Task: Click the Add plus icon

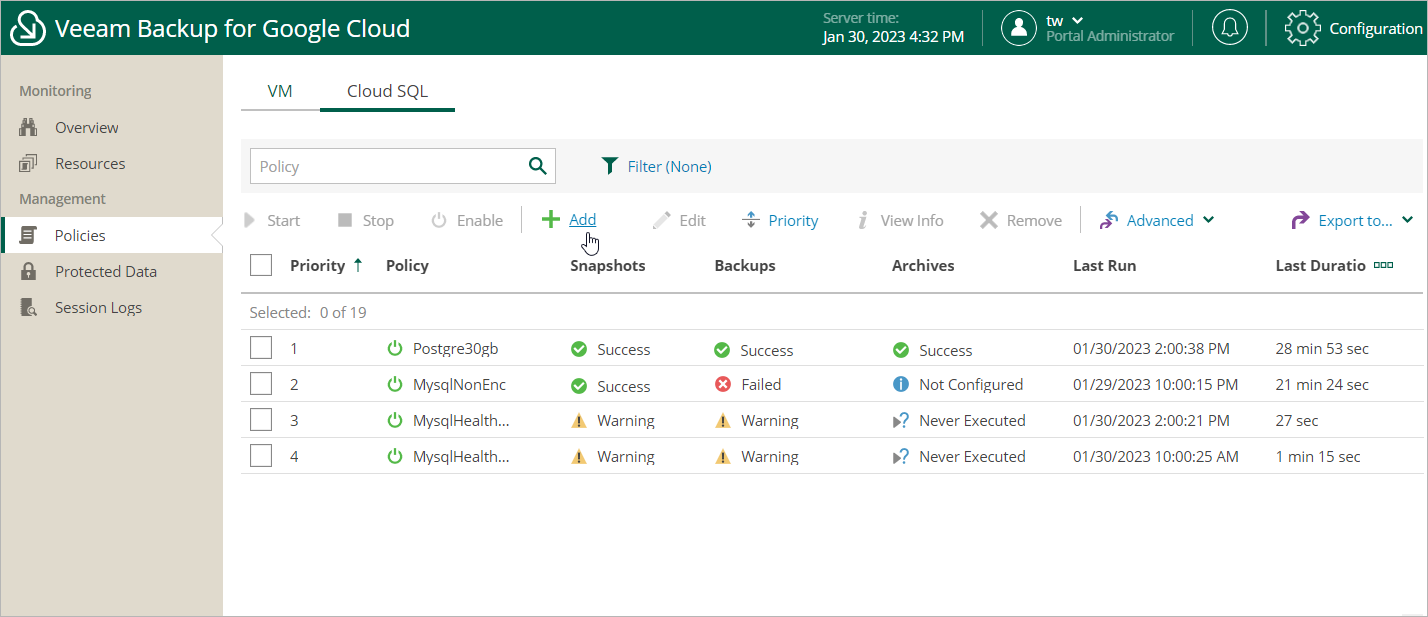Action: [551, 220]
